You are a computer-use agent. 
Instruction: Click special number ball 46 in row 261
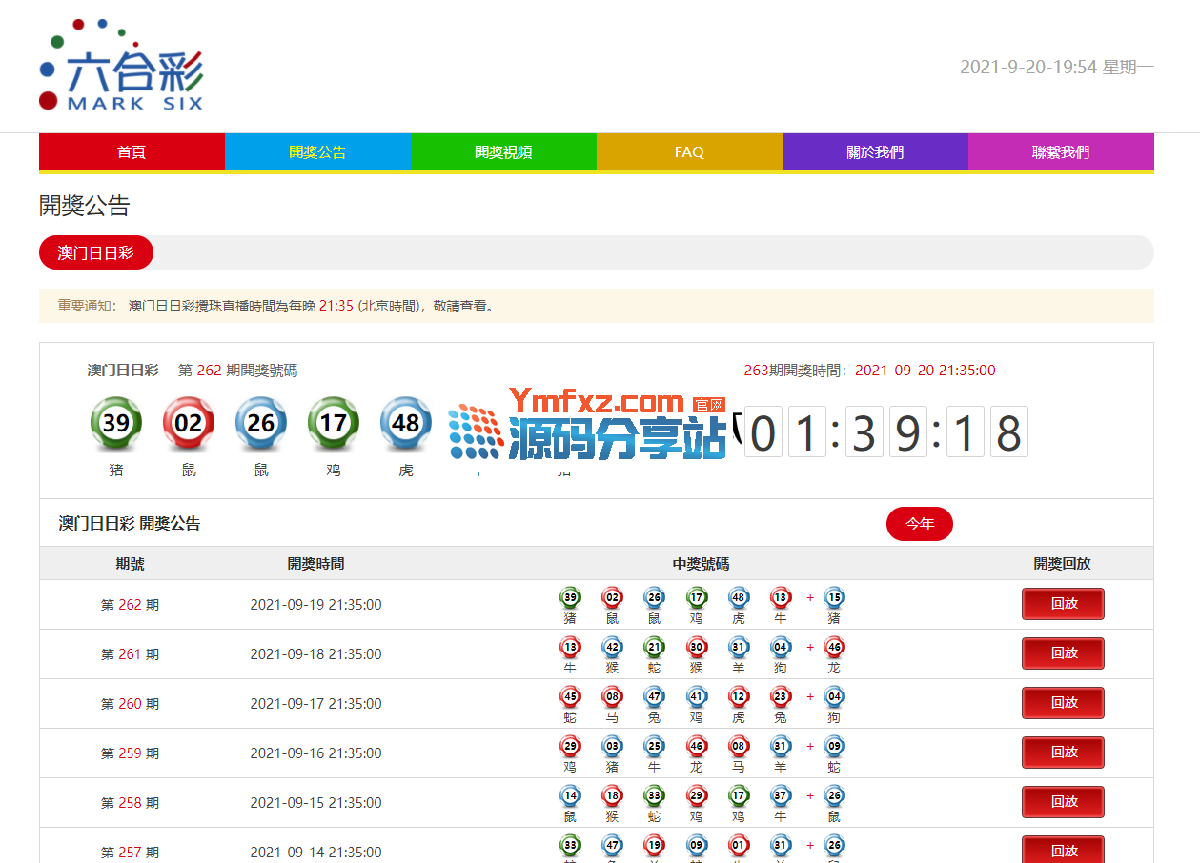tap(834, 648)
